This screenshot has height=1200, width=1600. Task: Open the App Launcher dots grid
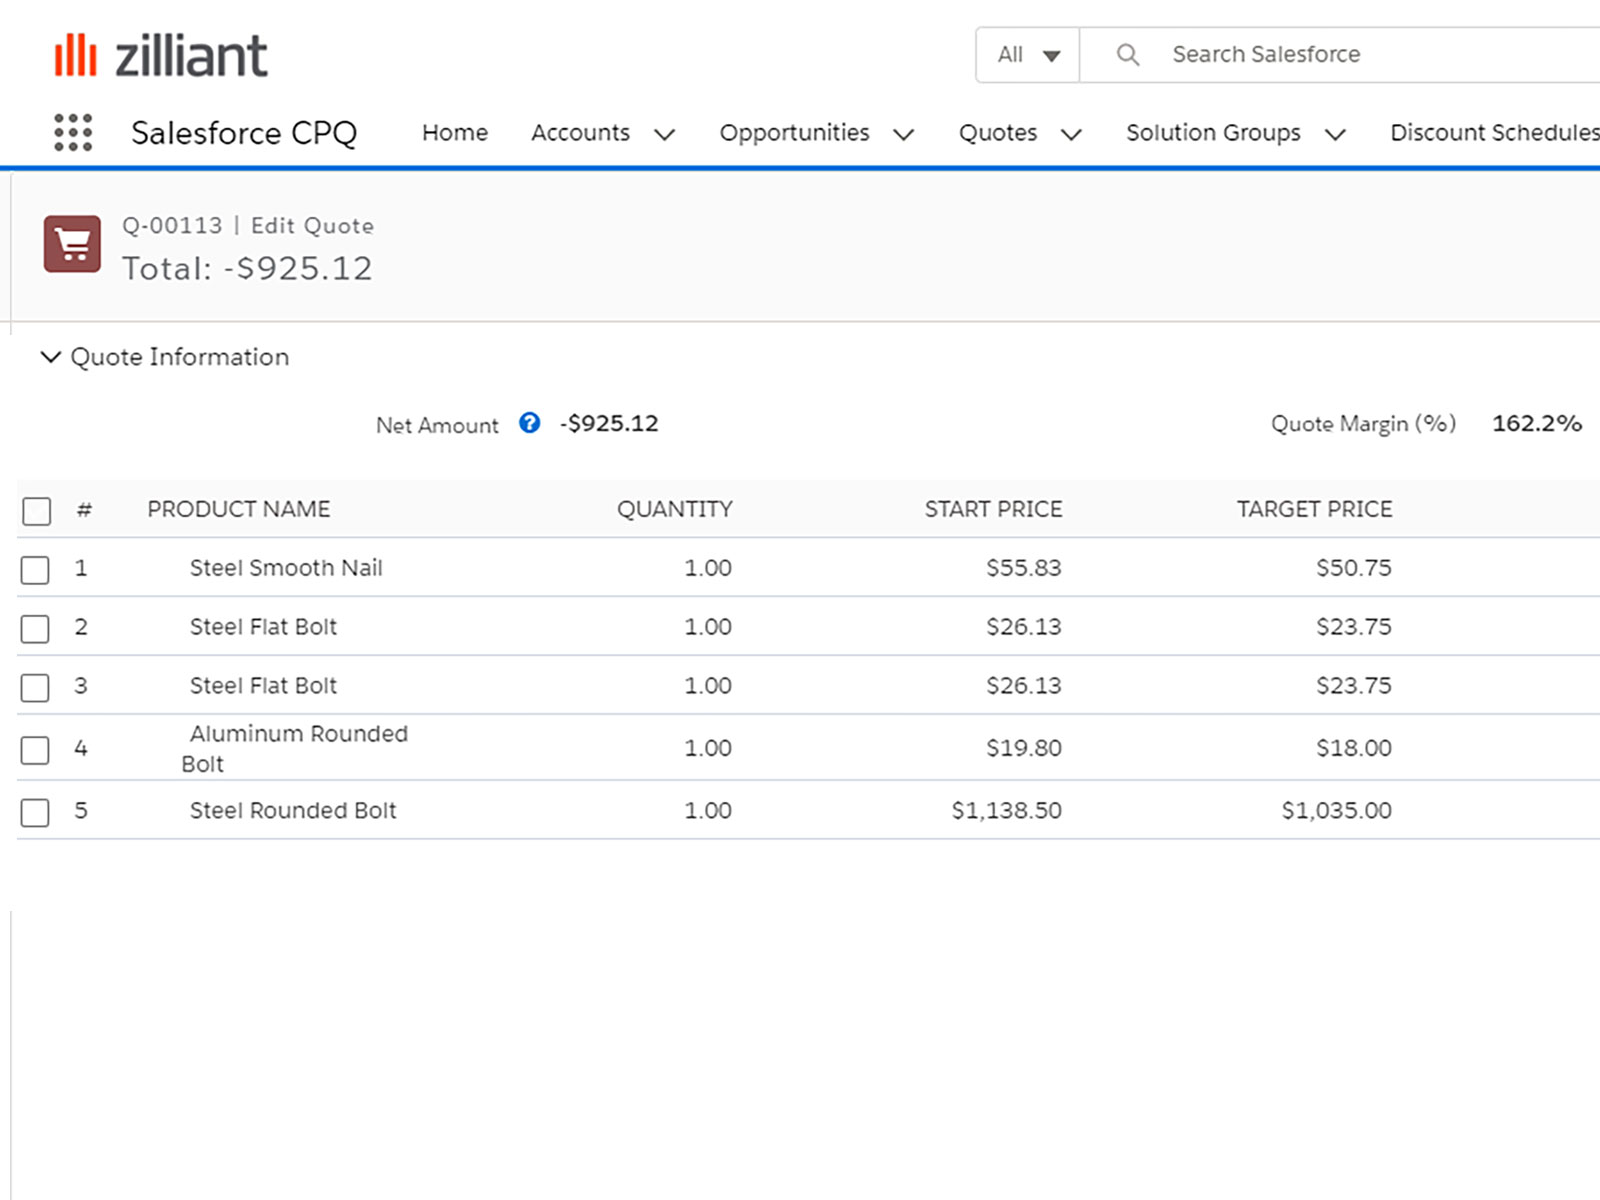73,132
